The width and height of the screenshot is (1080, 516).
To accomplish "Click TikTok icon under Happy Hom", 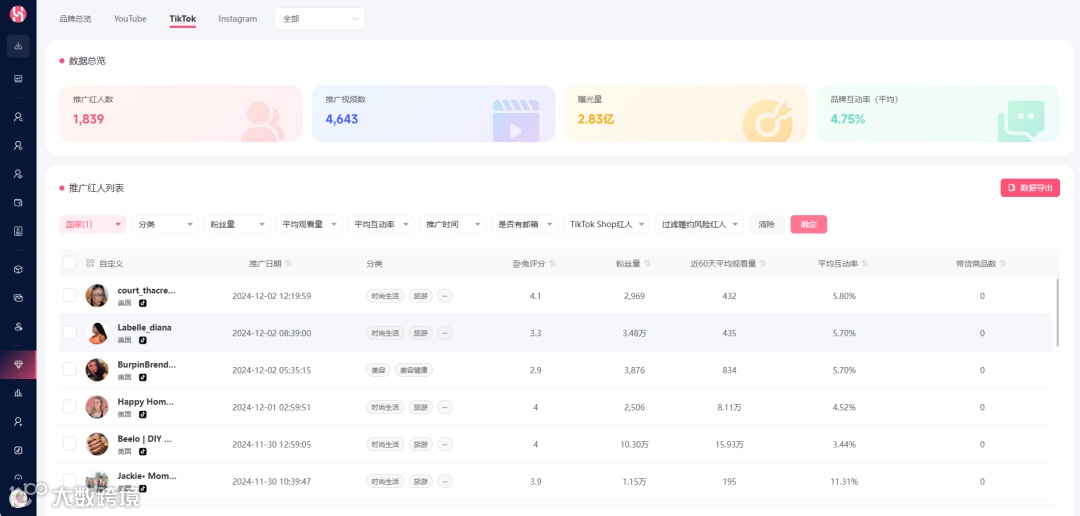I will tap(143, 415).
